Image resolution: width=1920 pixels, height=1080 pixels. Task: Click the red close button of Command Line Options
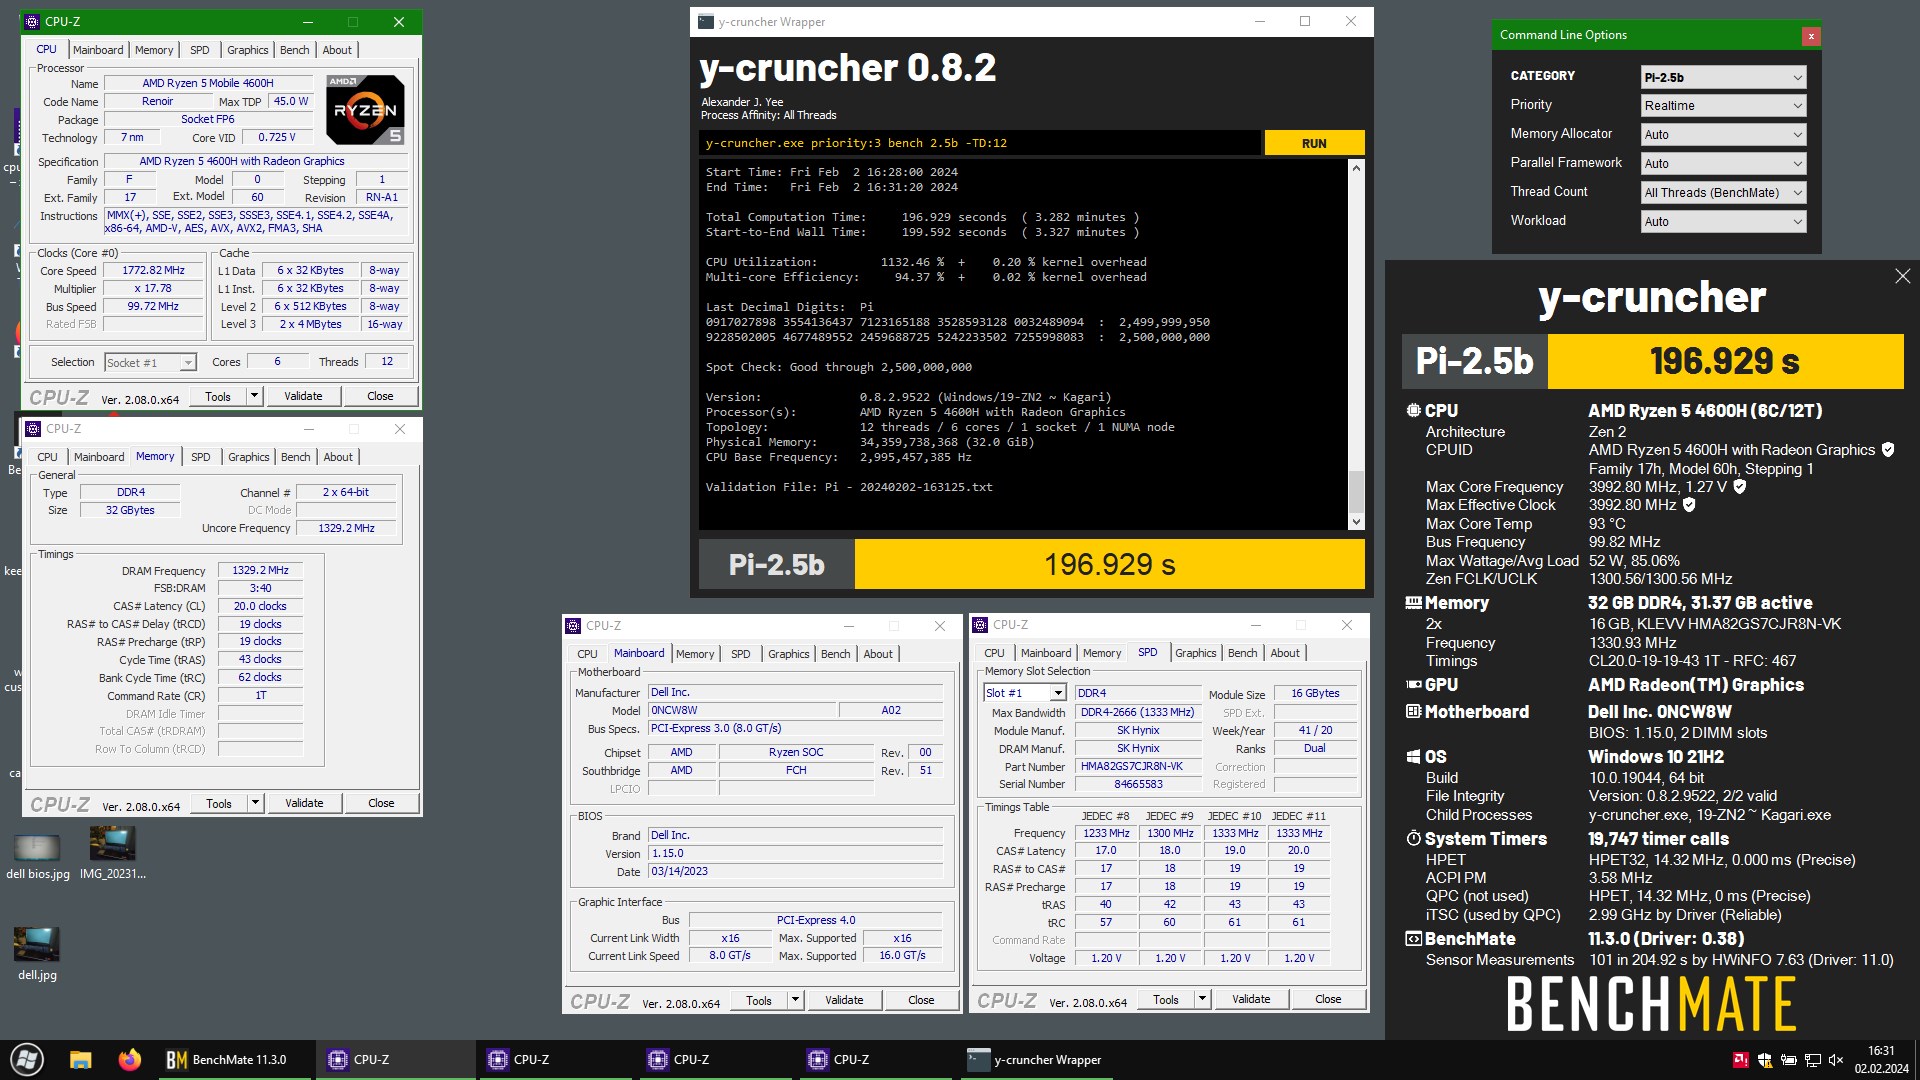click(1811, 36)
